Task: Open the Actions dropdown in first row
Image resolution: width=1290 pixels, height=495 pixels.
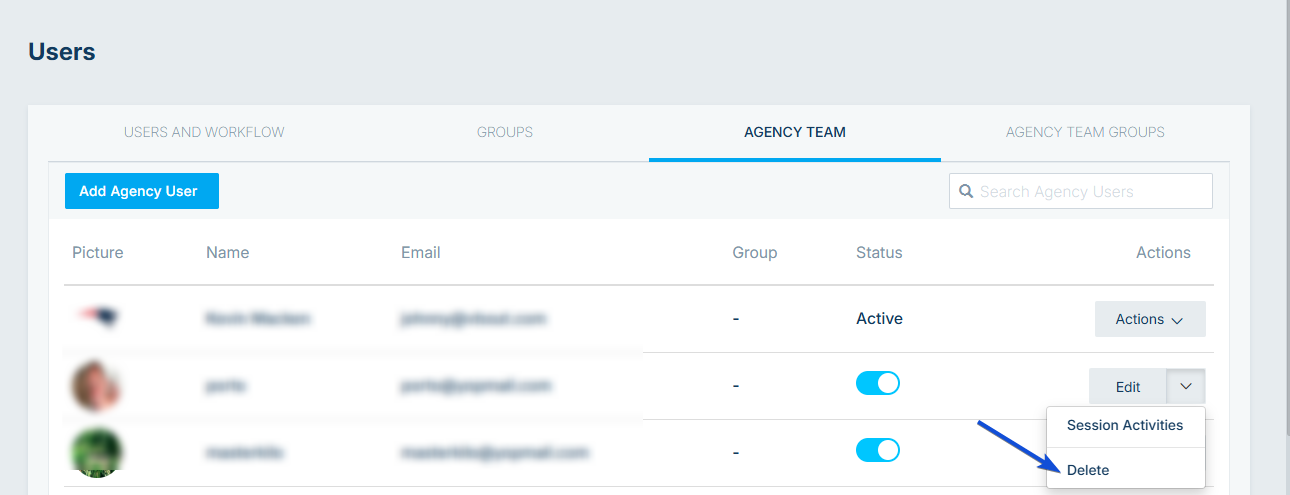Action: [1150, 319]
